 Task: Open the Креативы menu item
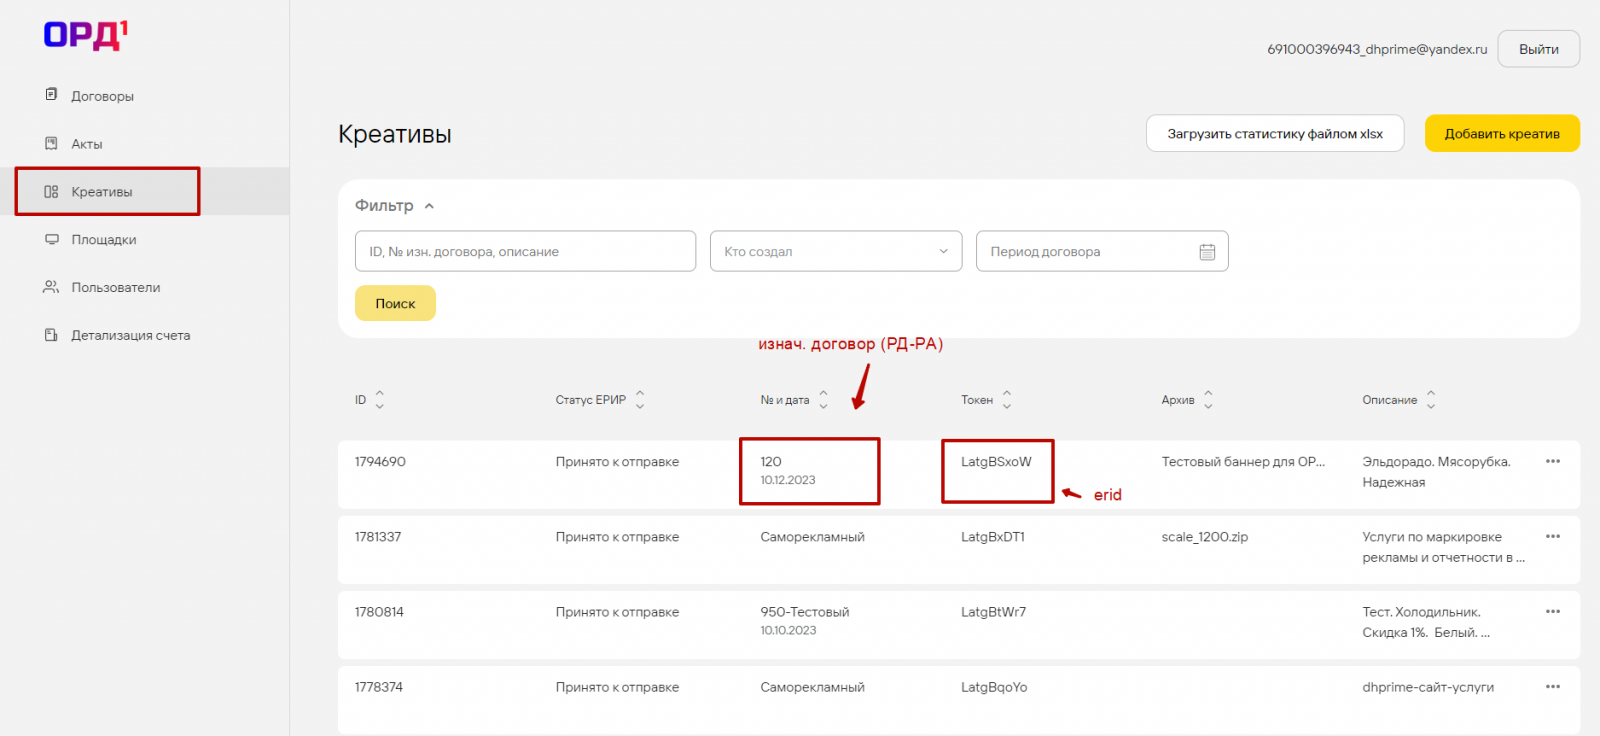[102, 192]
